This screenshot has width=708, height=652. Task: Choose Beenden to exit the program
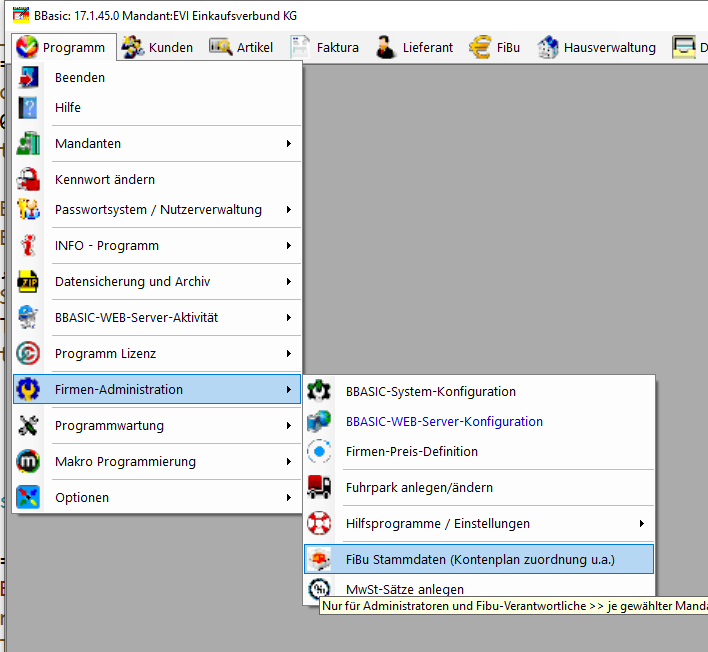point(157,78)
